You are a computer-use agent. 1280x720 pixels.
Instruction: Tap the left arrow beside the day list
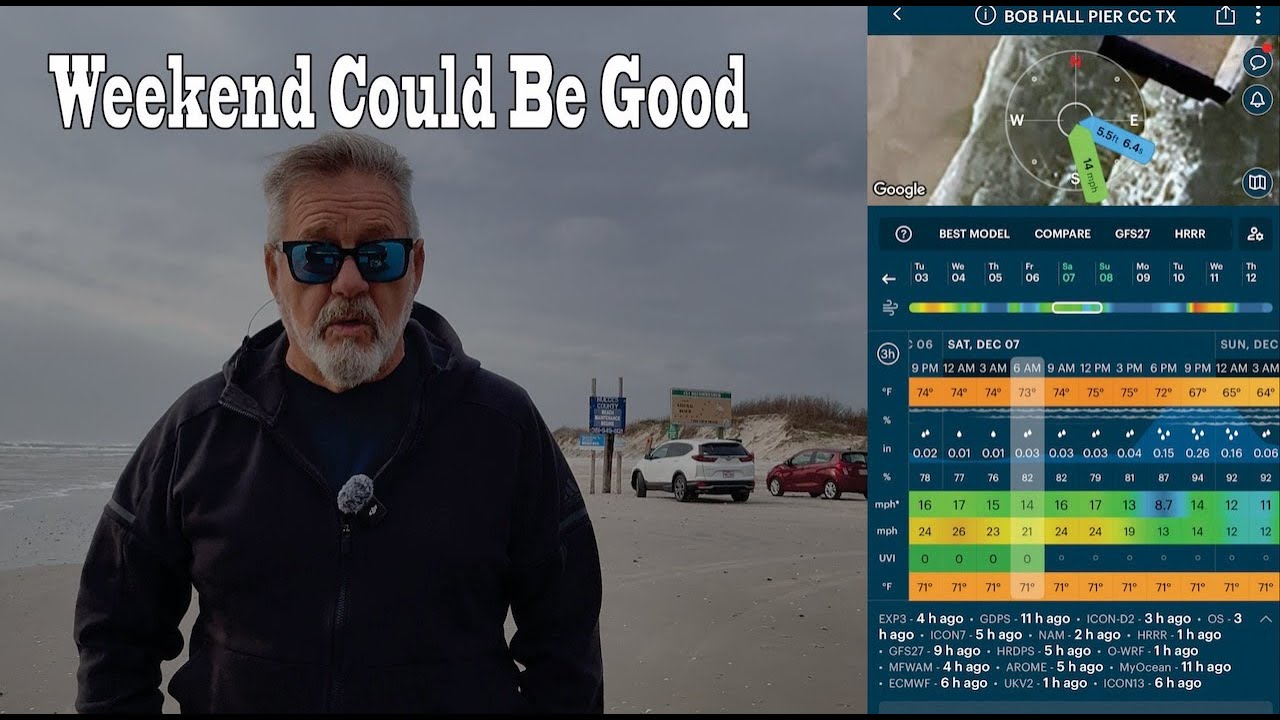(888, 279)
